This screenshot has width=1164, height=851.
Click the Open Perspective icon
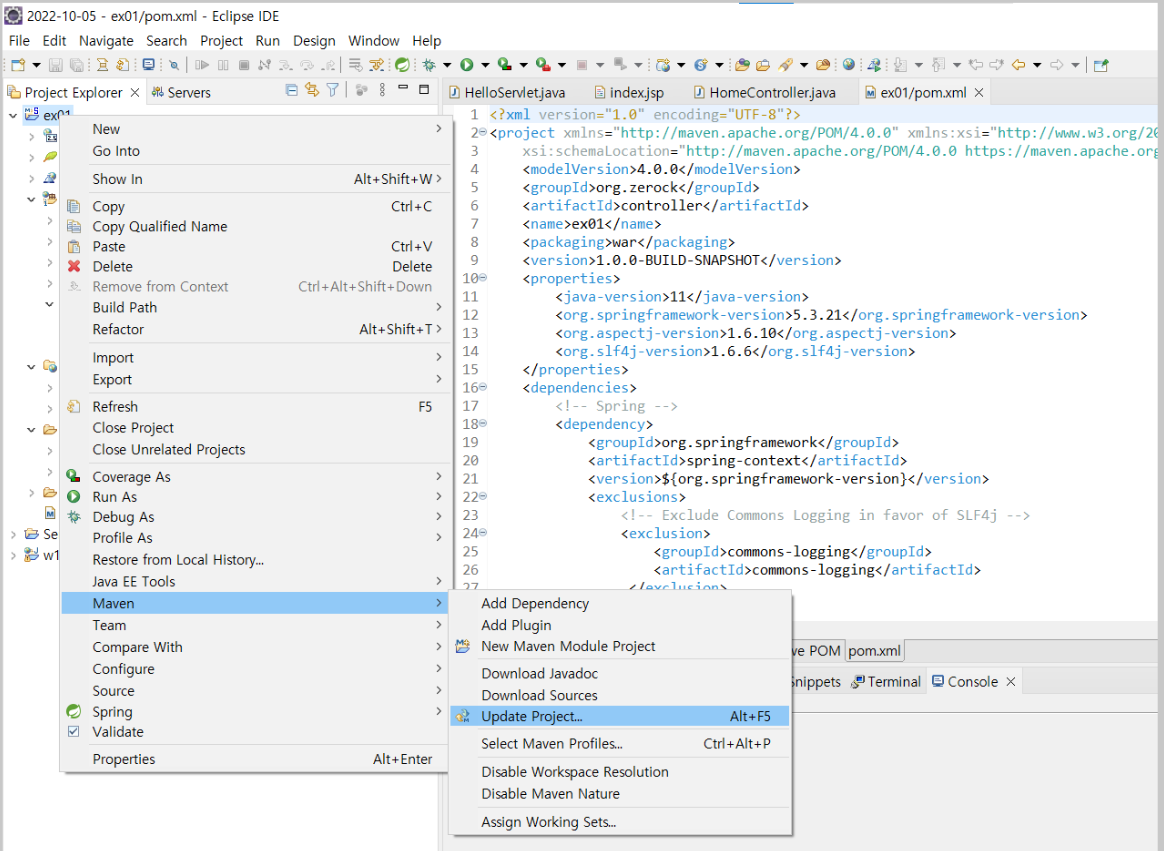tap(1101, 65)
